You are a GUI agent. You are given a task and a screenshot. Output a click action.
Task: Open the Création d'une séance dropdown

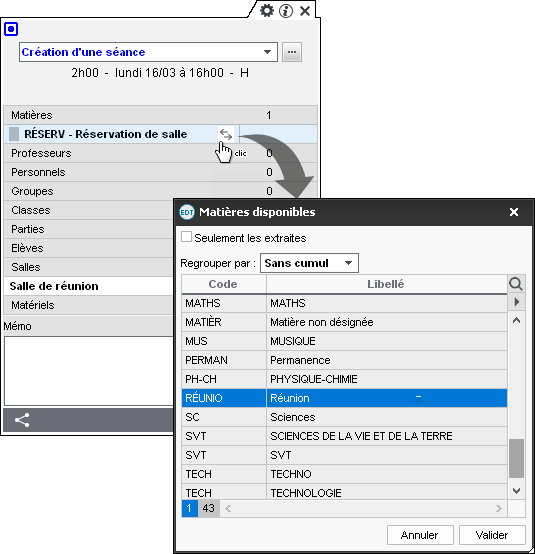point(148,52)
